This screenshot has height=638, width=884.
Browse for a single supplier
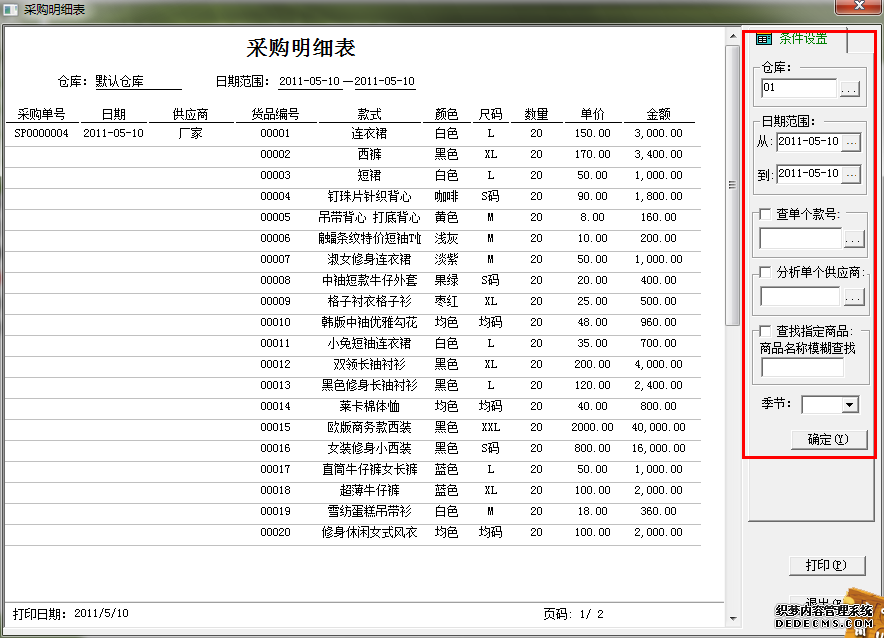click(x=852, y=297)
